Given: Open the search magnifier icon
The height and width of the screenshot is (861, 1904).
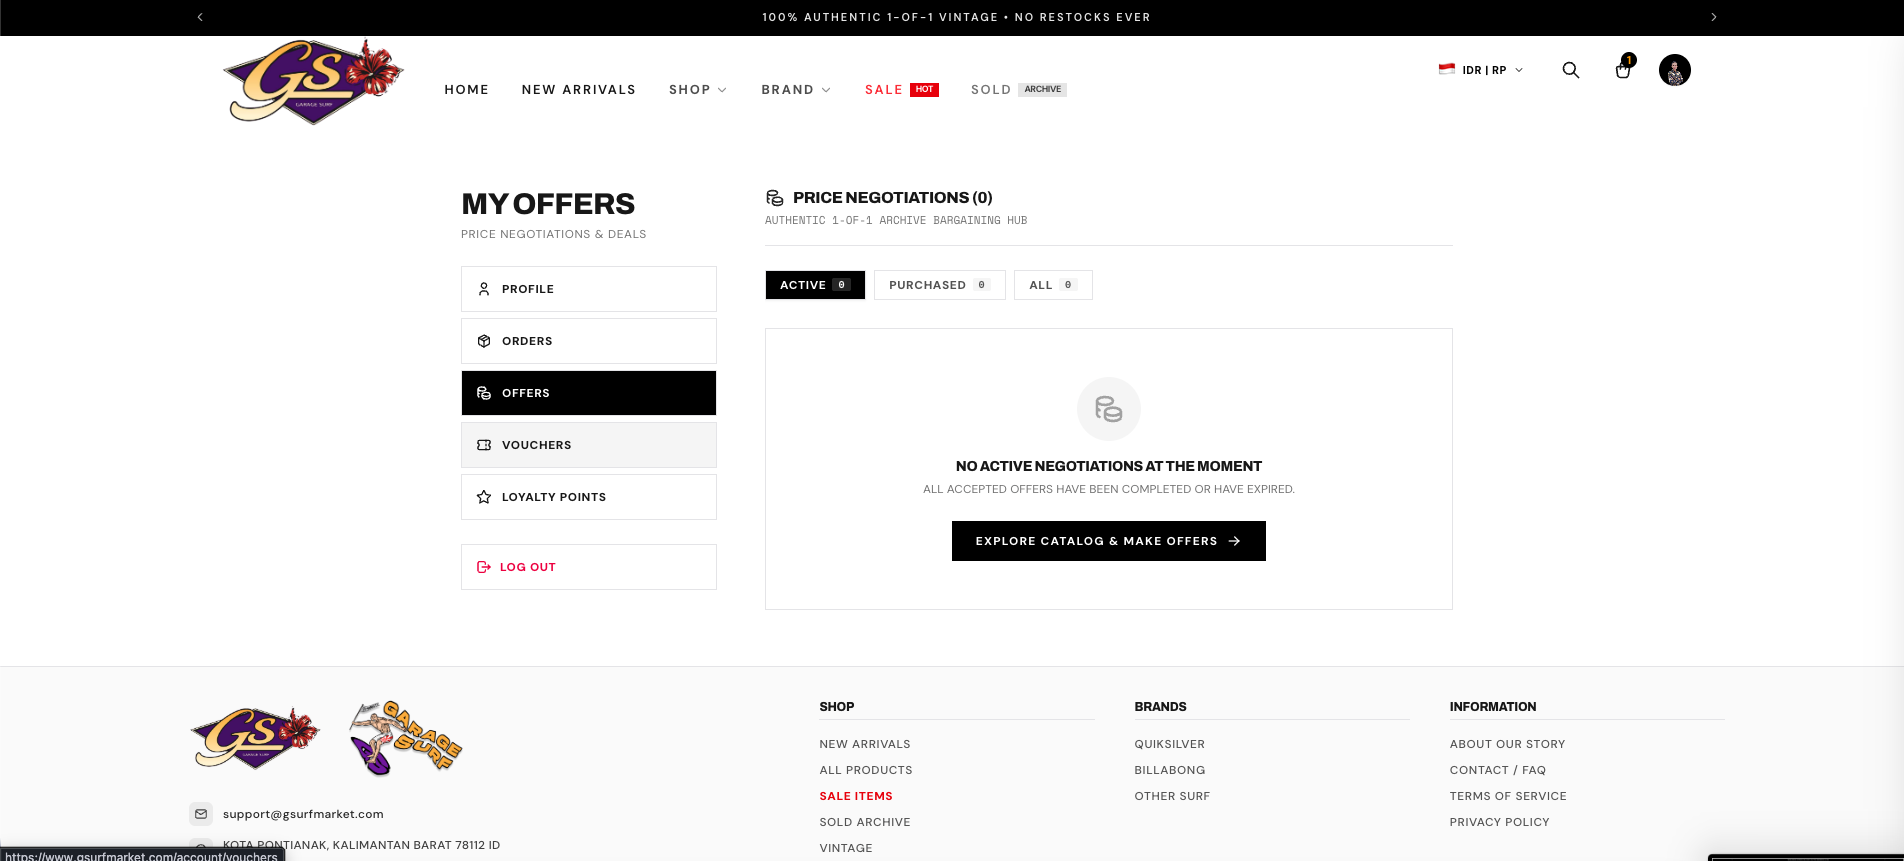Looking at the screenshot, I should coord(1571,70).
